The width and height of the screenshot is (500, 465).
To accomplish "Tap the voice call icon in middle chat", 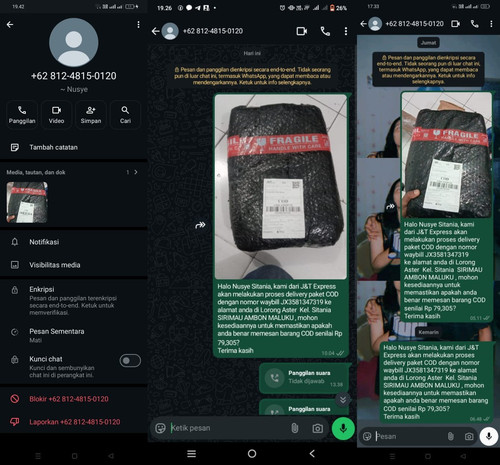I will click(x=325, y=31).
